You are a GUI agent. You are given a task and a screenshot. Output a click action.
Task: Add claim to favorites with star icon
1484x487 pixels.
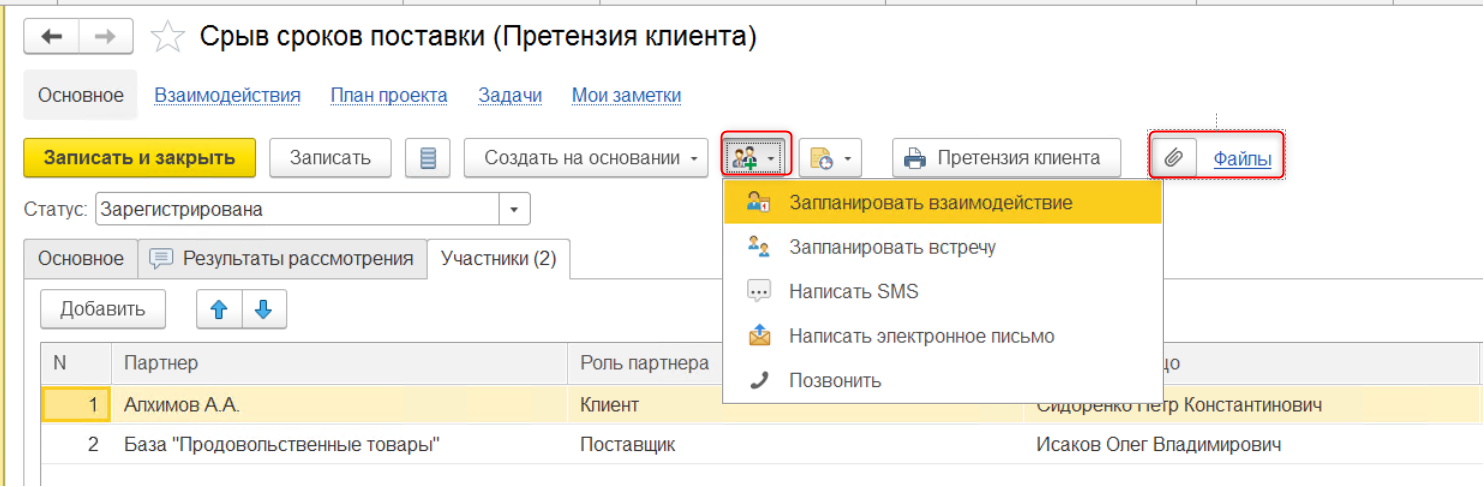(x=167, y=38)
